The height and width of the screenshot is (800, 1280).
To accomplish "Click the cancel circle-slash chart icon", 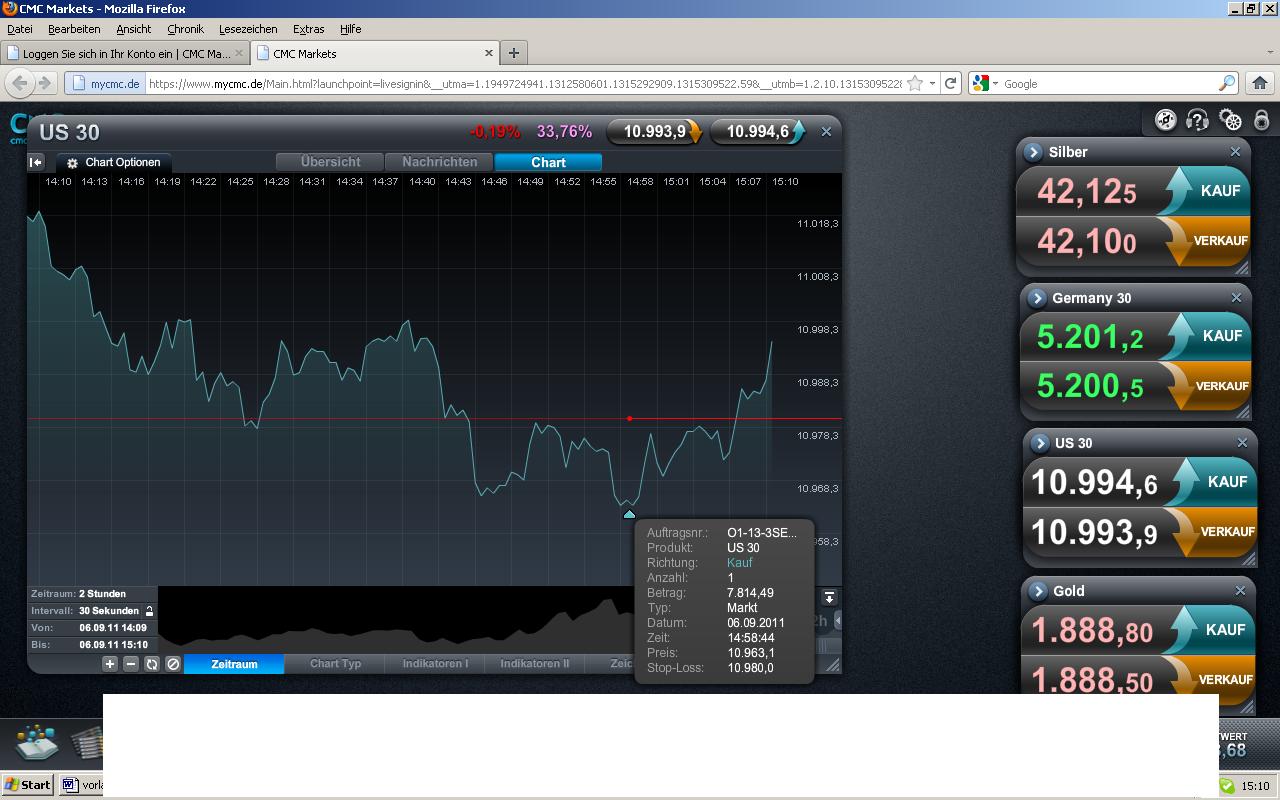I will coord(173,663).
